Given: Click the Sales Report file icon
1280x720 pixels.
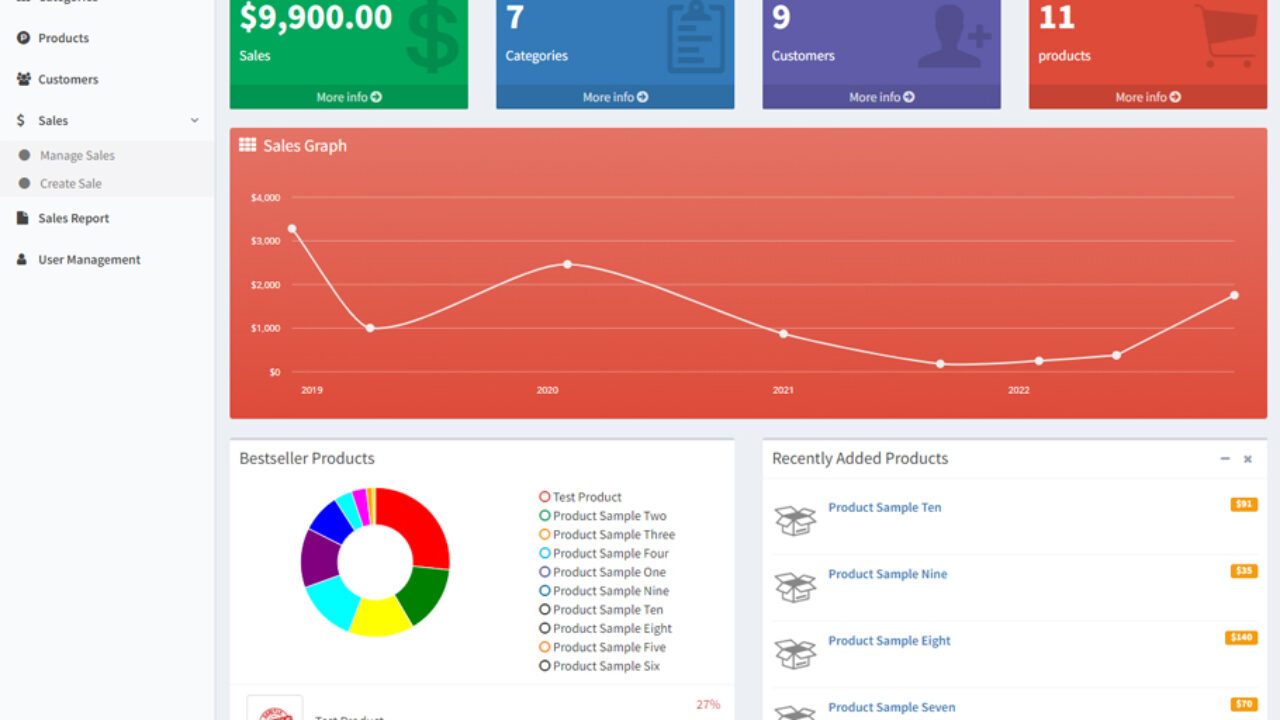Looking at the screenshot, I should (22, 218).
